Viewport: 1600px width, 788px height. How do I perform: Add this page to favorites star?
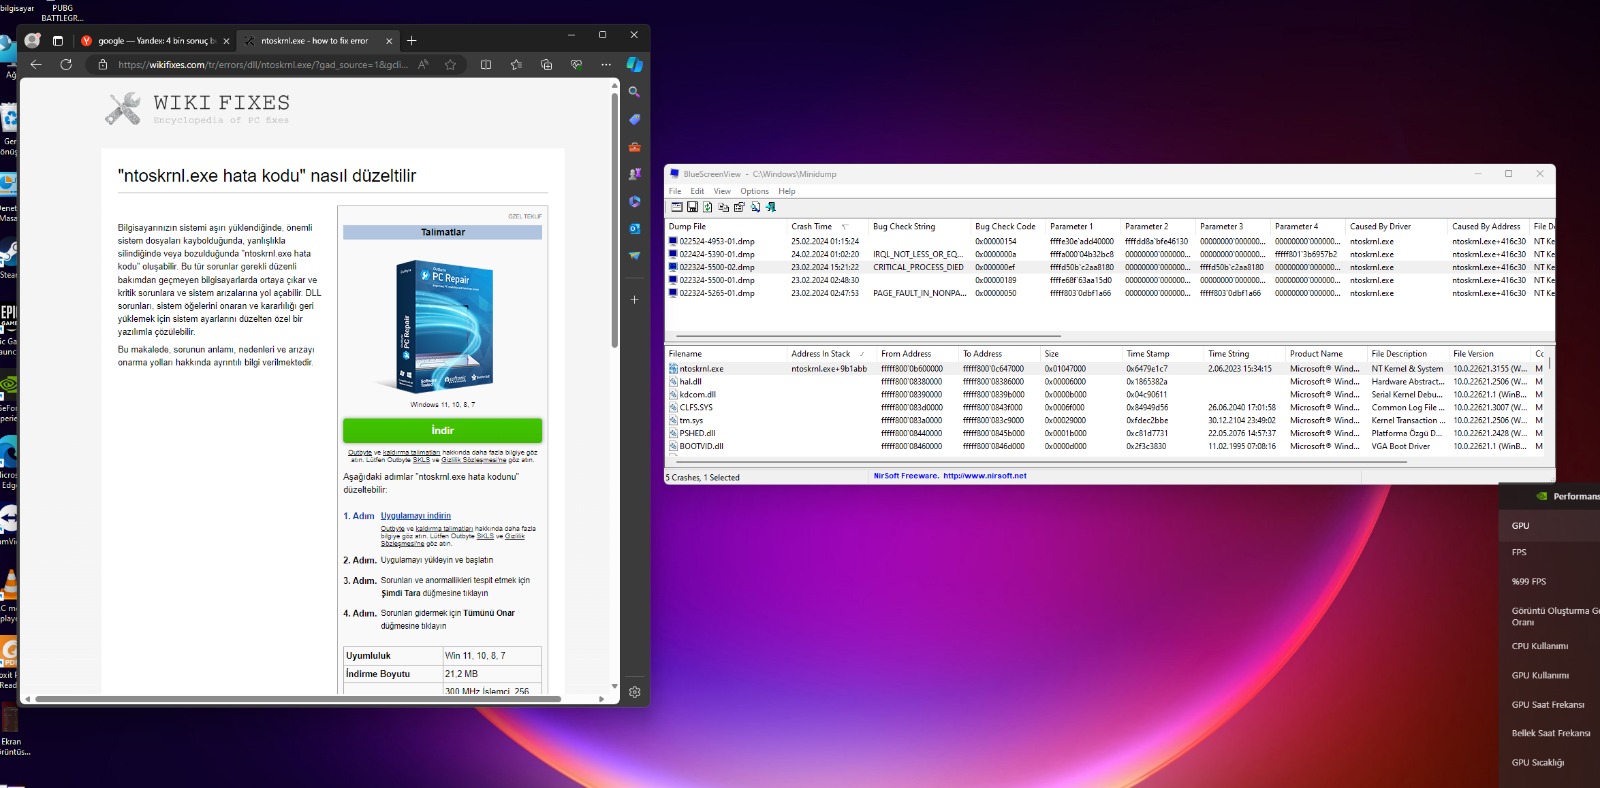[450, 64]
